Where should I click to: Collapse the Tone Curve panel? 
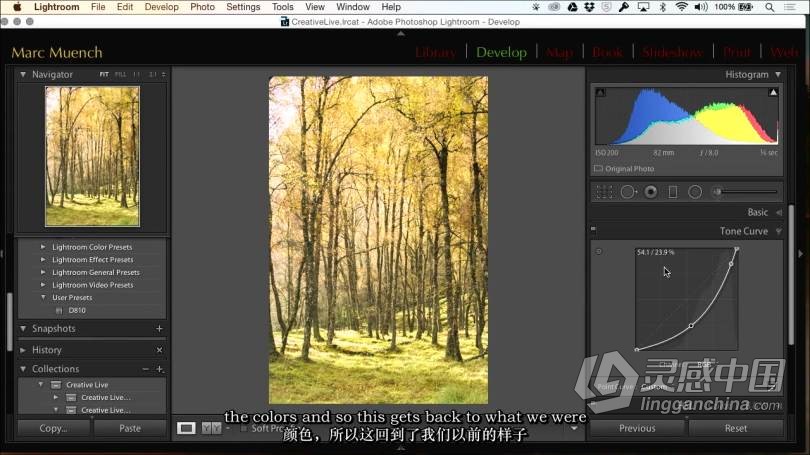[779, 231]
